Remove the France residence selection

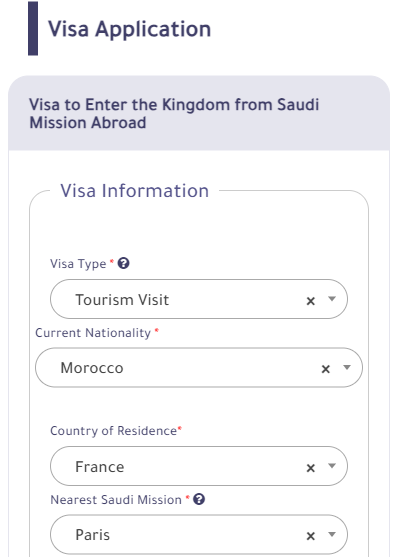point(311,468)
